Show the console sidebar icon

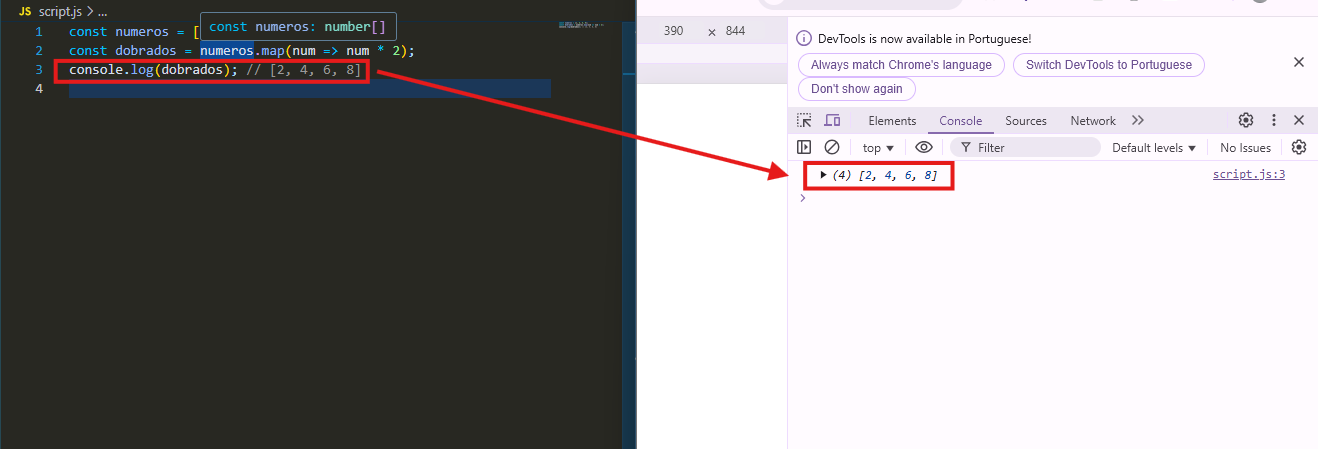(x=804, y=147)
